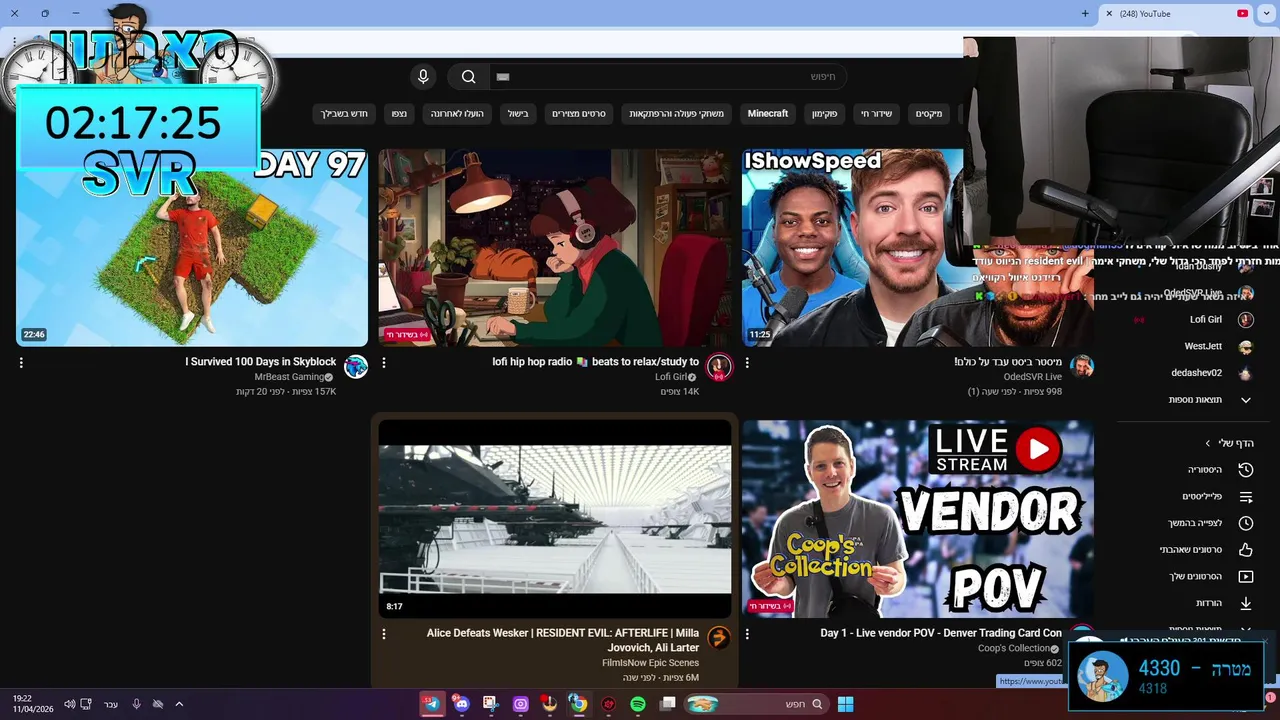1280x720 pixels.
Task: Select the בישול filter chip
Action: click(518, 114)
